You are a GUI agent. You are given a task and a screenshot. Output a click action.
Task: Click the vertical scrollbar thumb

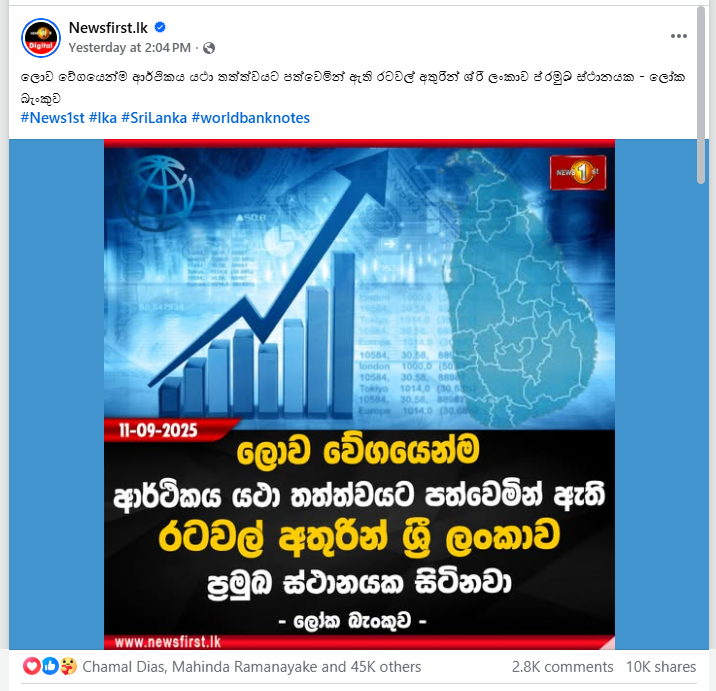(x=701, y=95)
